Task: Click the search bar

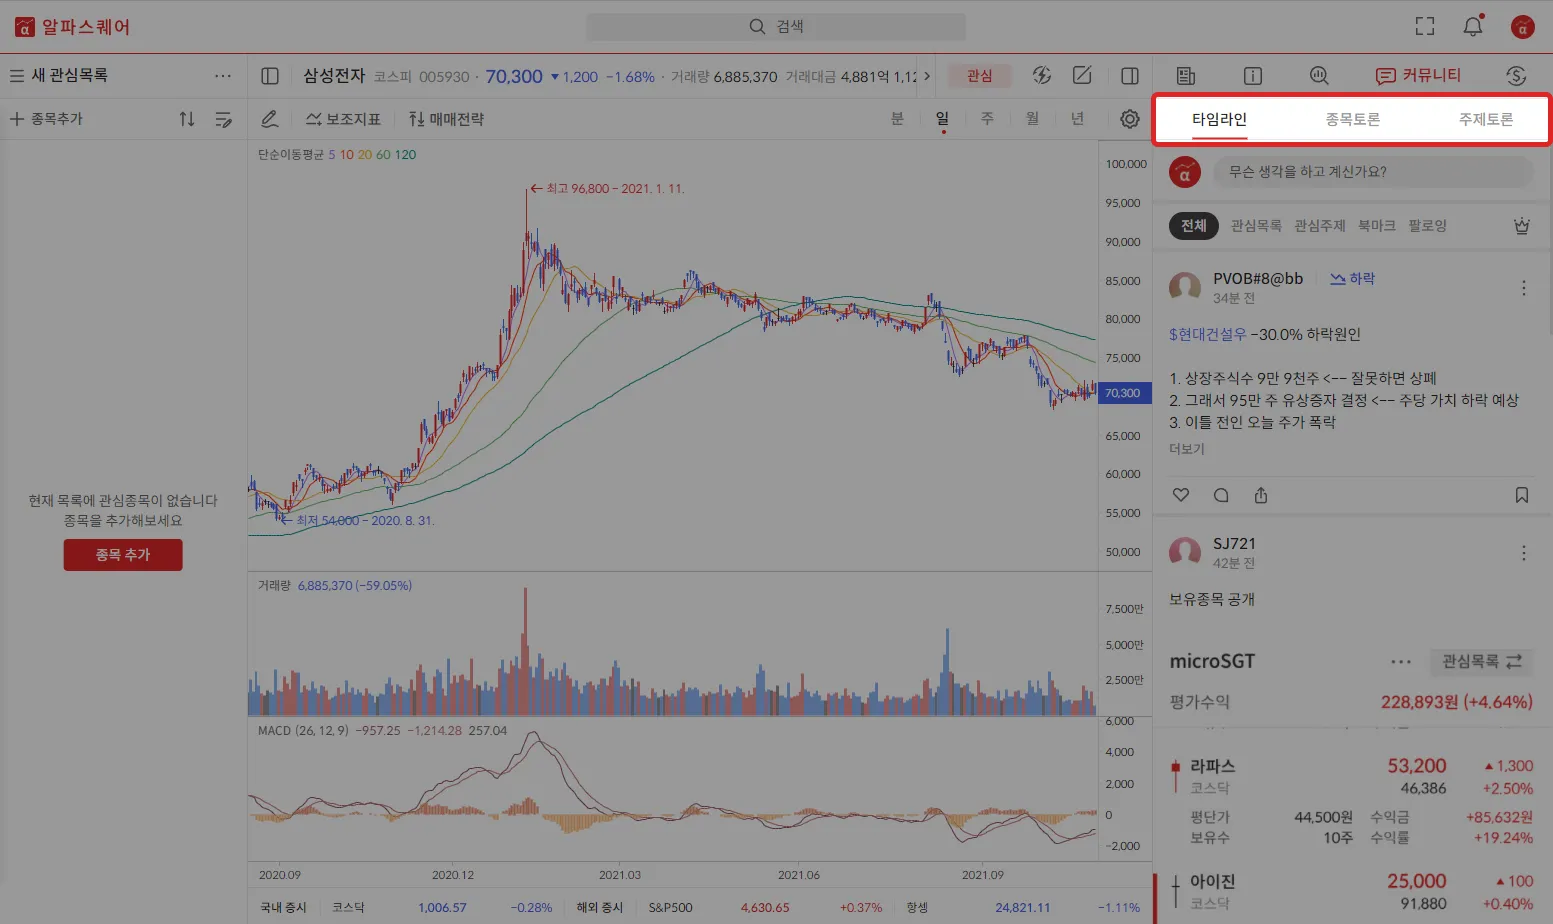Action: (776, 27)
